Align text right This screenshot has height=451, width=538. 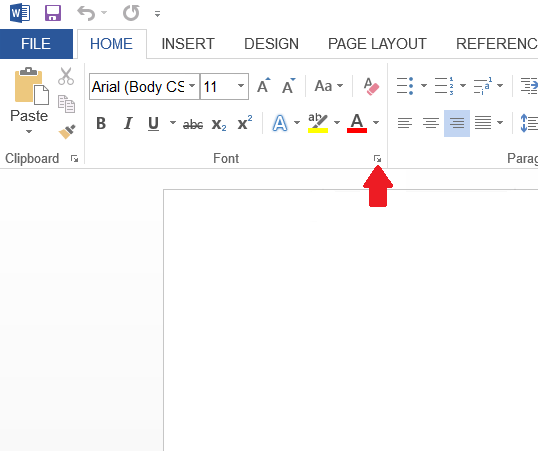point(457,123)
